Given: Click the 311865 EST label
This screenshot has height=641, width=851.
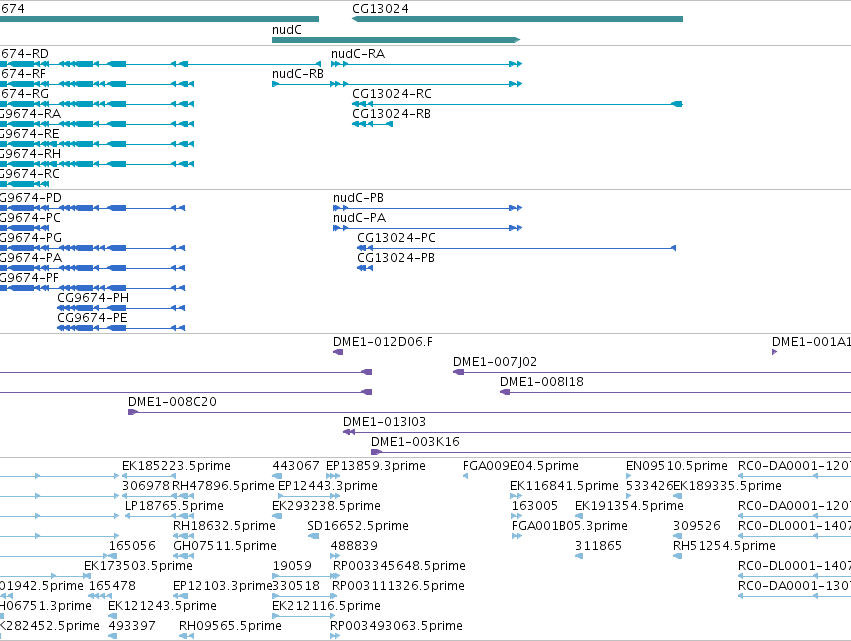Looking at the screenshot, I should click(598, 546).
